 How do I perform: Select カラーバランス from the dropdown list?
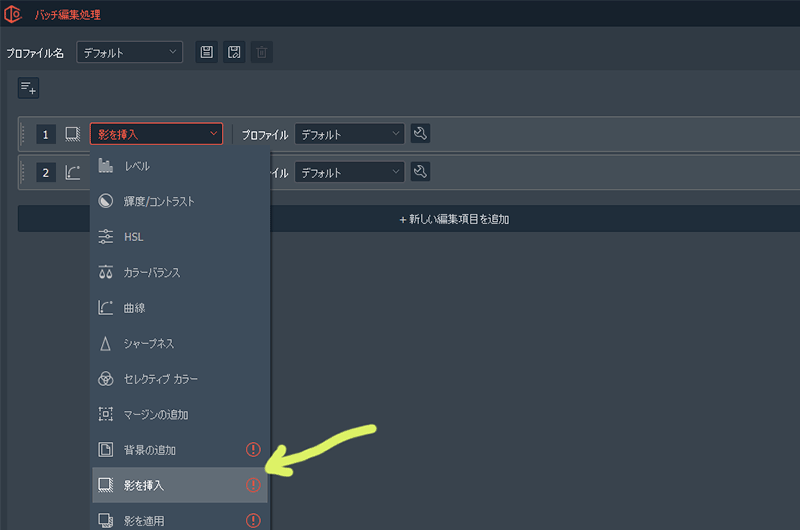(x=152, y=272)
